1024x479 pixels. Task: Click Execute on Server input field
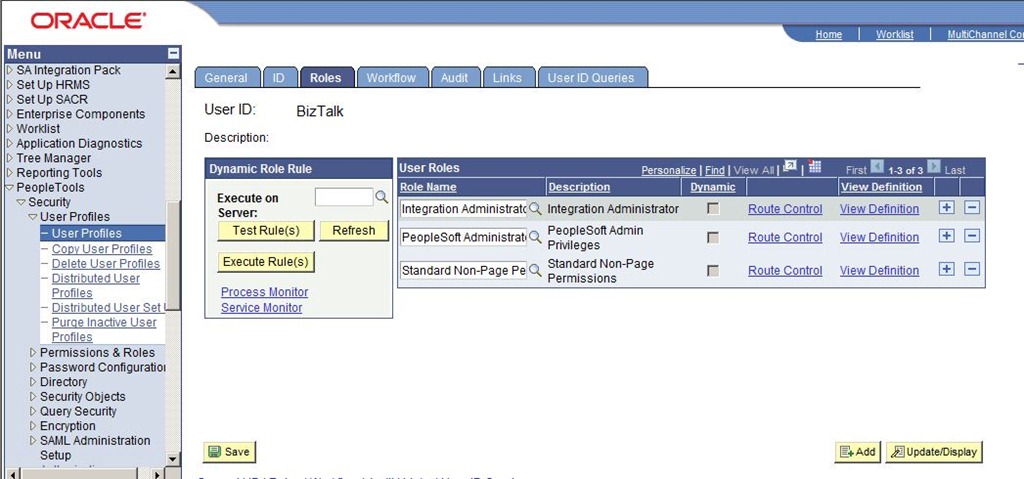[344, 197]
